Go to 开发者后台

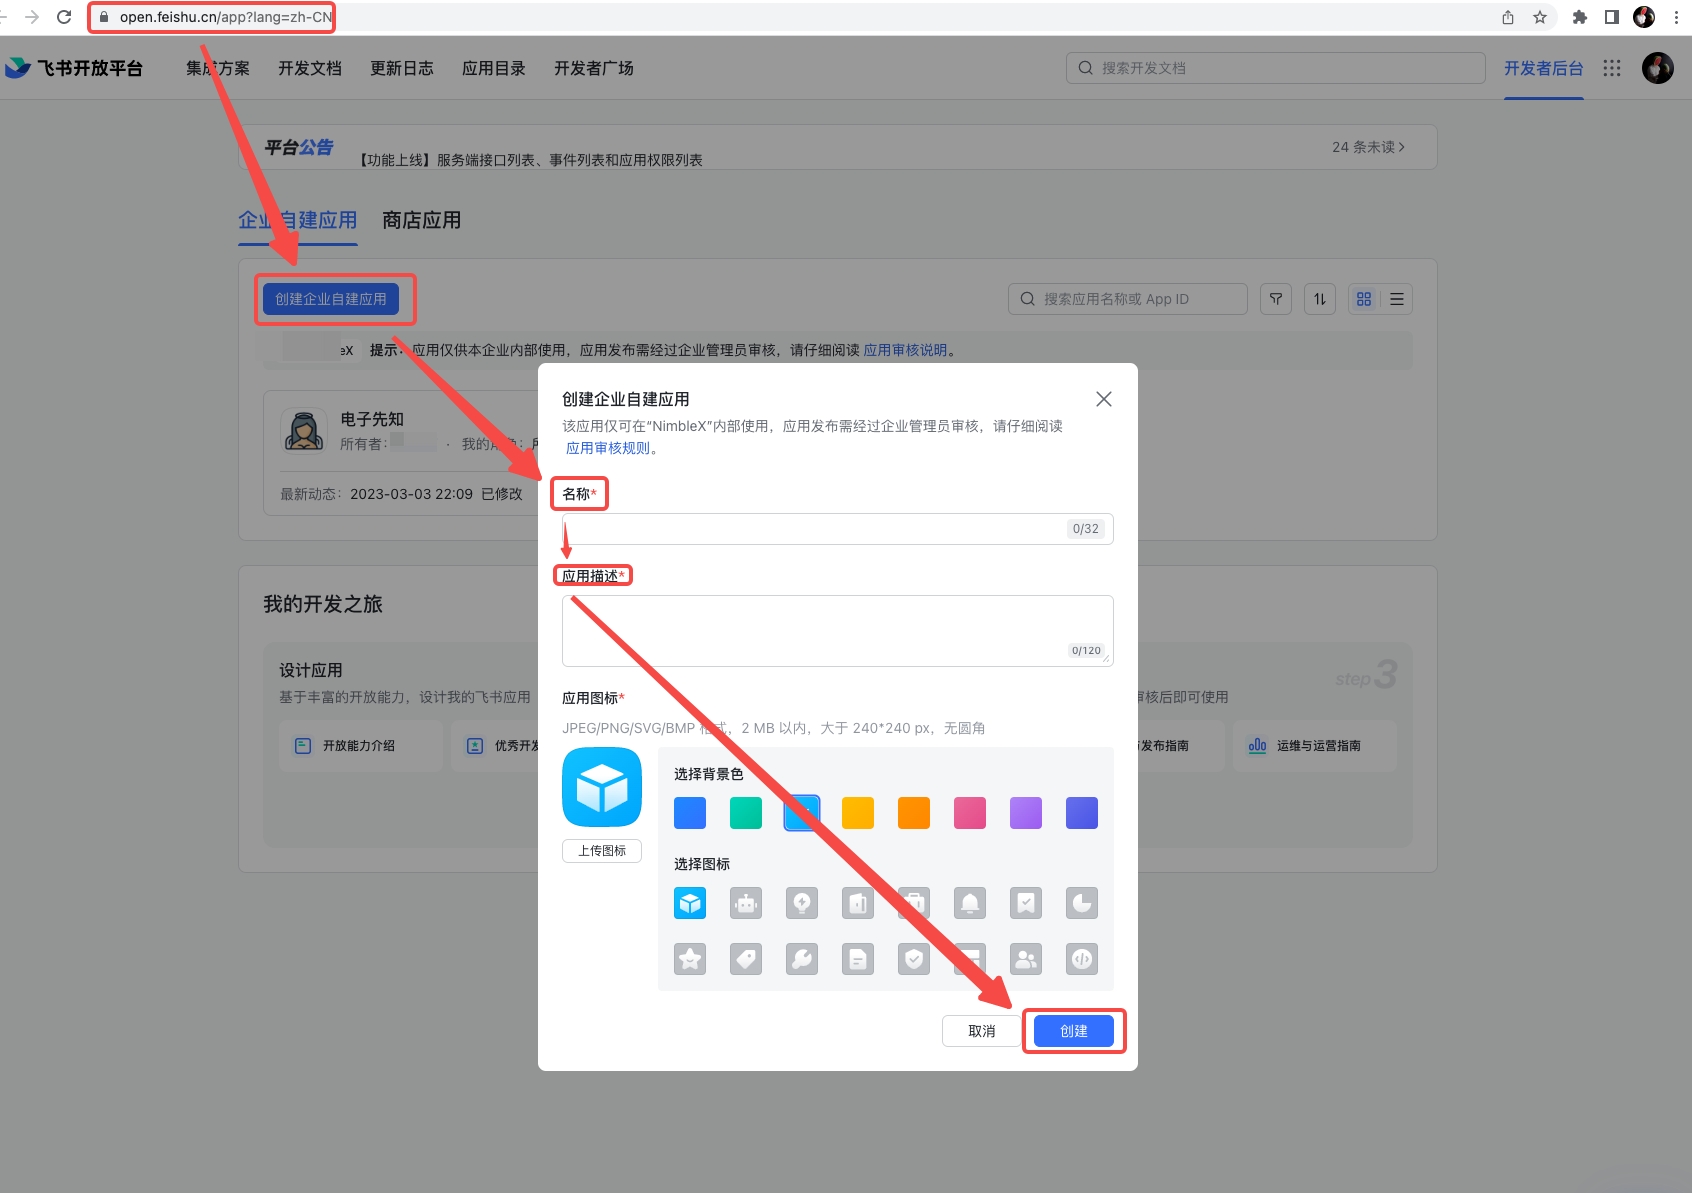[1544, 68]
